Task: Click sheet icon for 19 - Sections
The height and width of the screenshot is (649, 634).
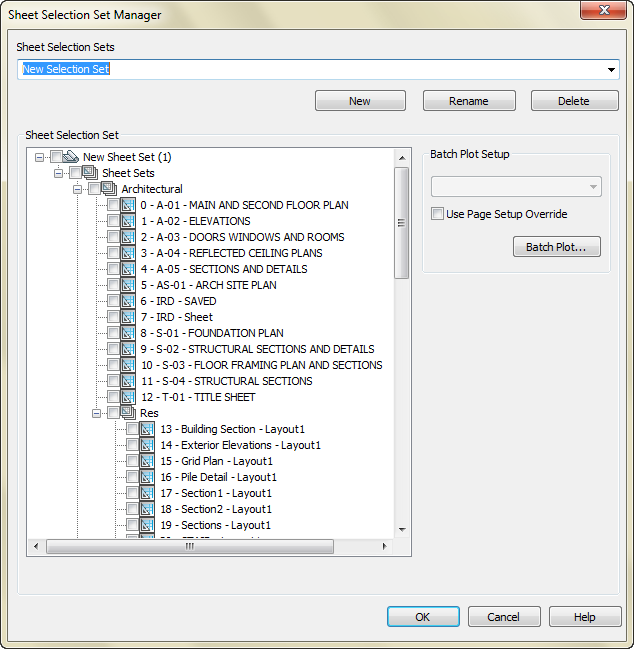Action: (147, 525)
